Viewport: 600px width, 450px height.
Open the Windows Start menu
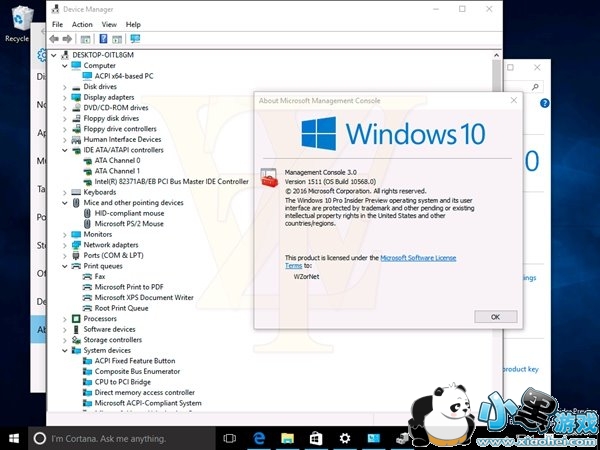(14, 438)
